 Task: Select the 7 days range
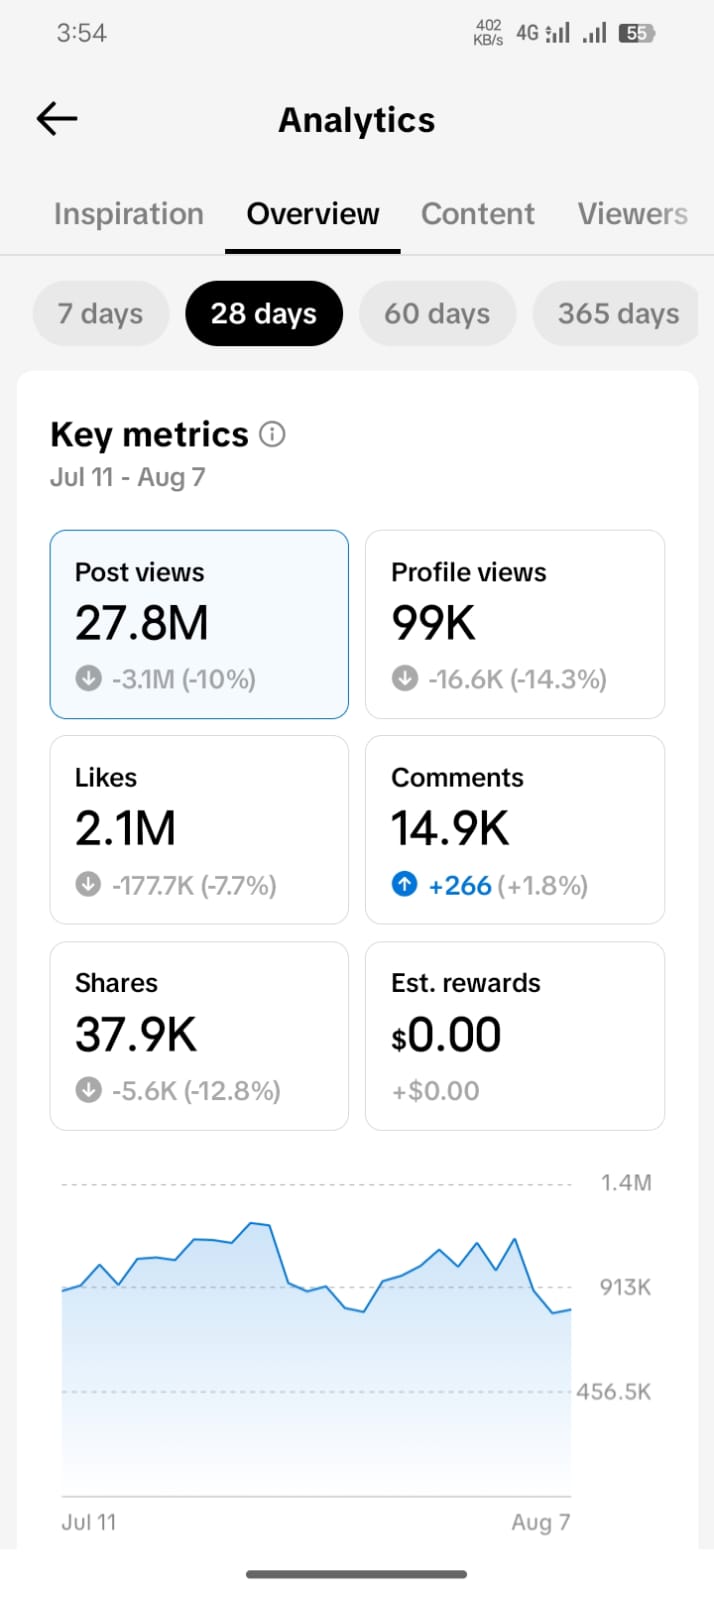pyautogui.click(x=100, y=313)
